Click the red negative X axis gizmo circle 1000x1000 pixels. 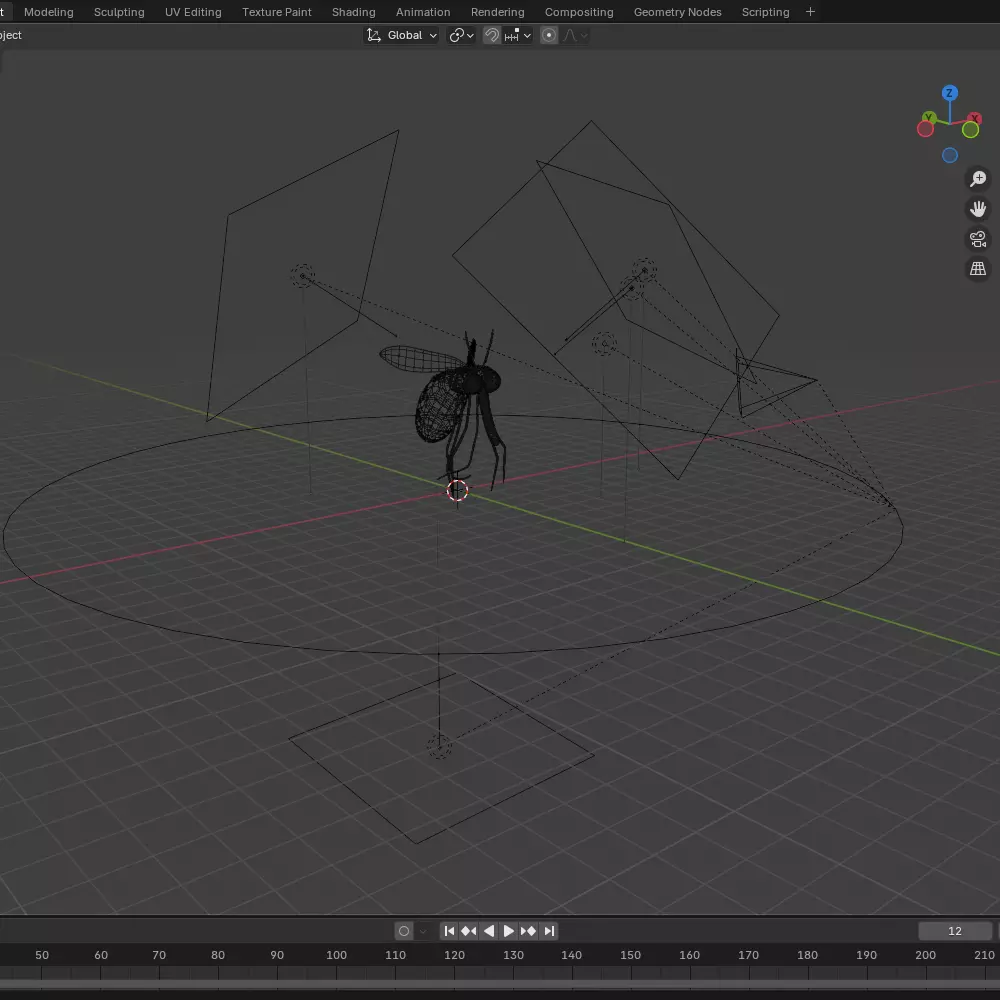click(x=925, y=129)
